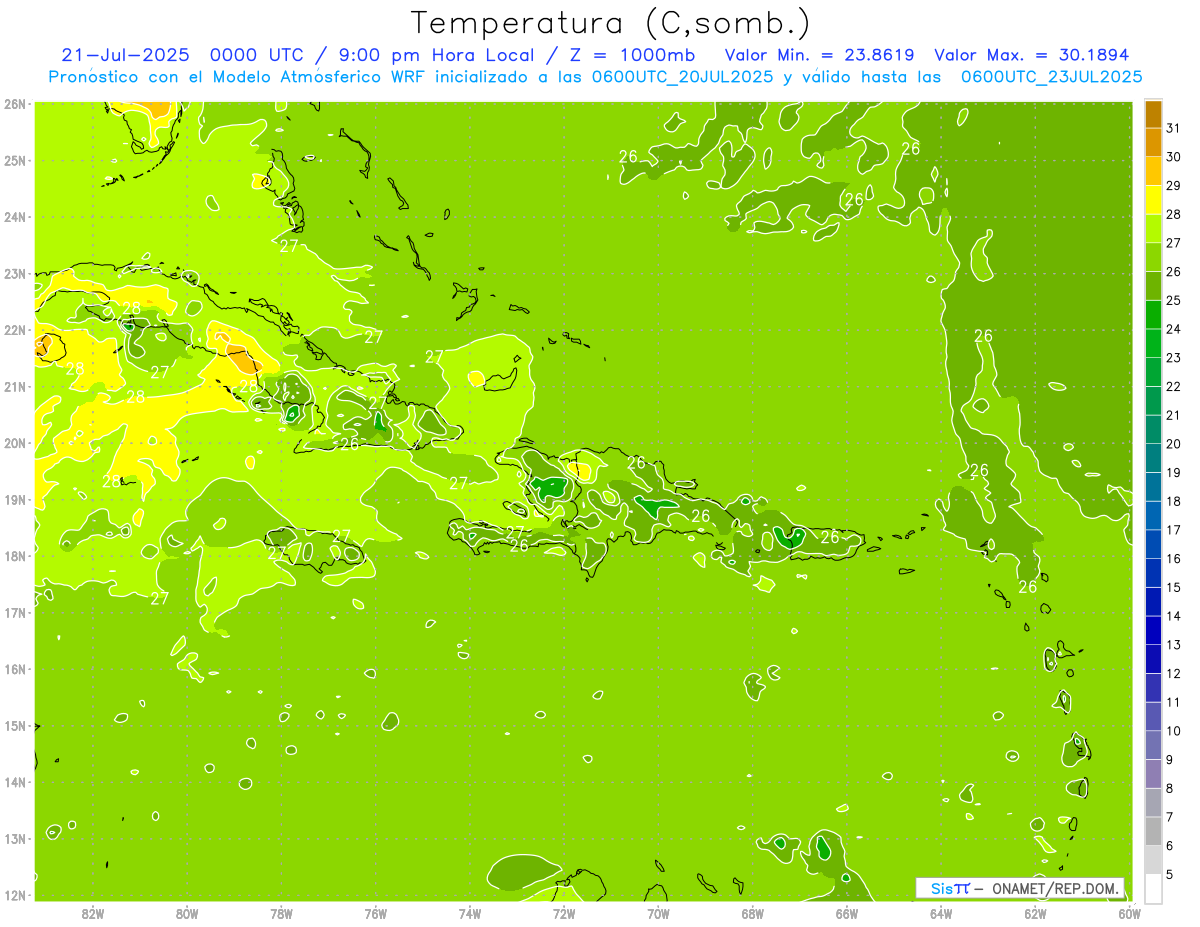The height and width of the screenshot is (927, 1200).
Task: Click the legend value label 29
Action: pos(1173,185)
